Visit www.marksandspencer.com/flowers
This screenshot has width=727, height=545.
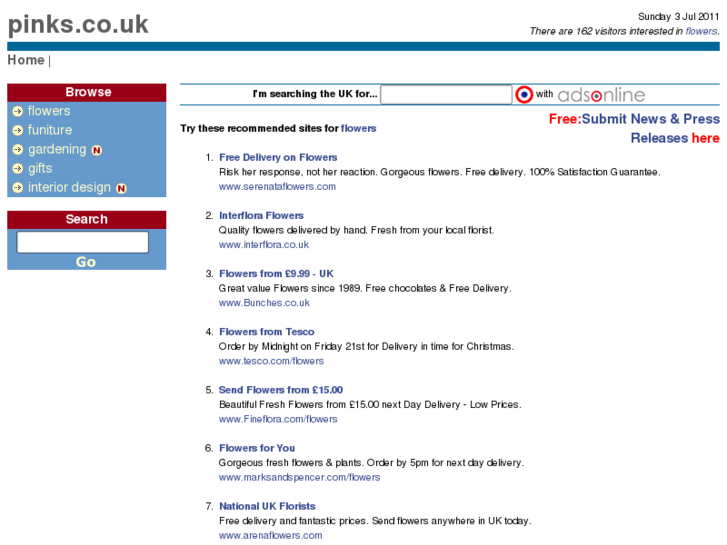[x=299, y=477]
